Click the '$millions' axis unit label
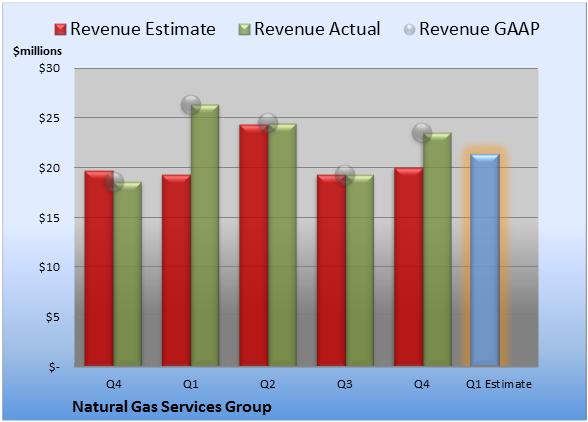This screenshot has height=422, width=588. (x=37, y=51)
